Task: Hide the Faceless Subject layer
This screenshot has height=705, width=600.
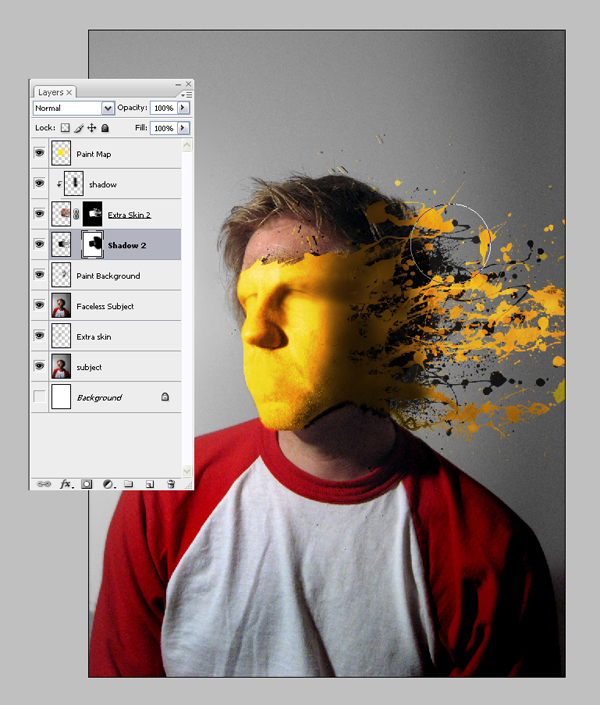Action: click(x=40, y=305)
